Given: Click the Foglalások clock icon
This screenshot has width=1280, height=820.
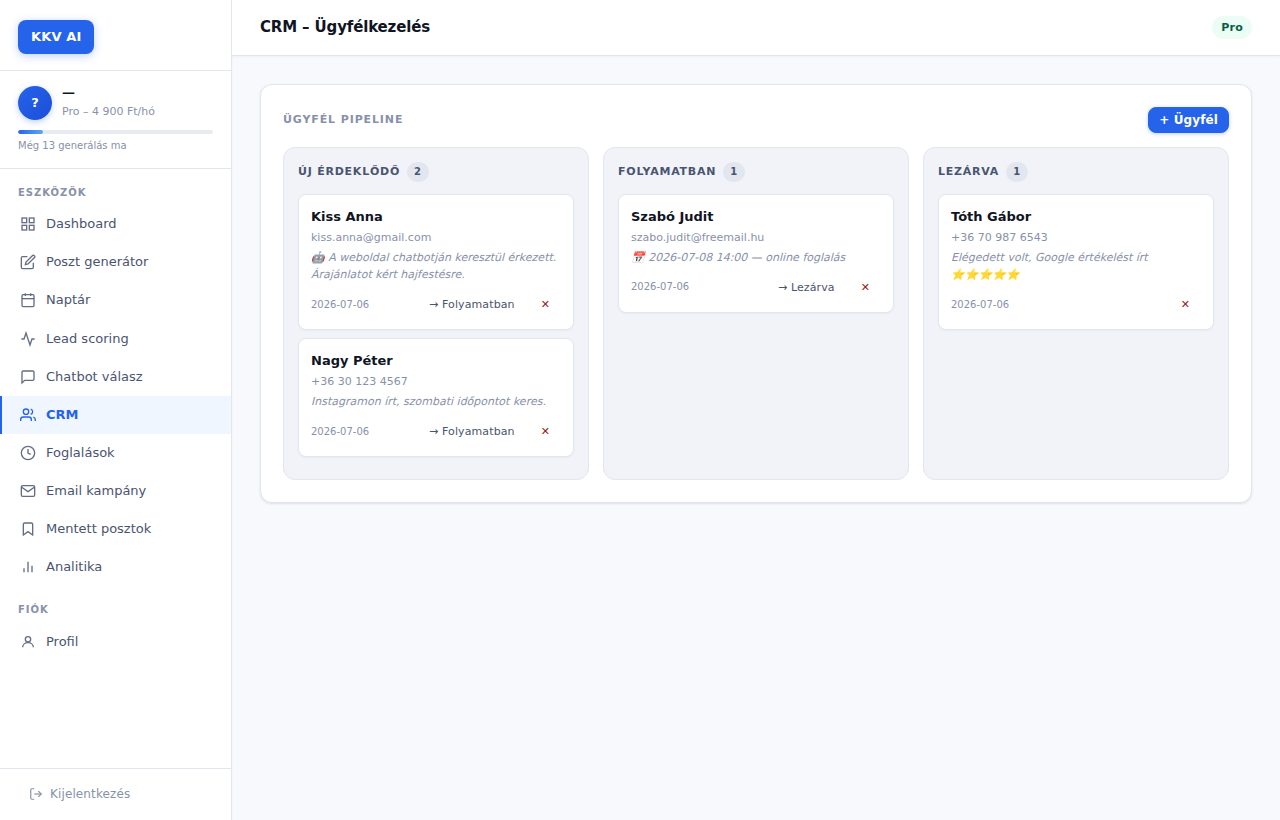Looking at the screenshot, I should [28, 453].
